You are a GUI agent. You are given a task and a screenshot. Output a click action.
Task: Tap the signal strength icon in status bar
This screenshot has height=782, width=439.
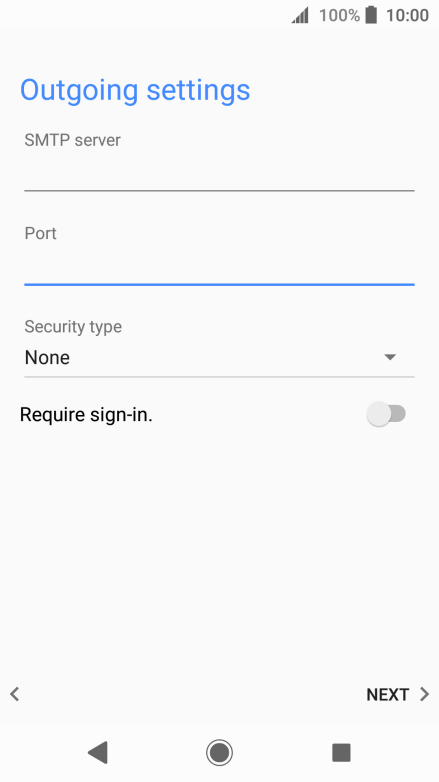click(300, 15)
